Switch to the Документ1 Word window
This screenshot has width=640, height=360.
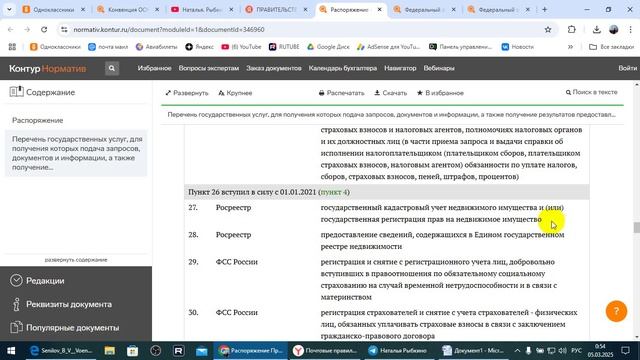474,351
